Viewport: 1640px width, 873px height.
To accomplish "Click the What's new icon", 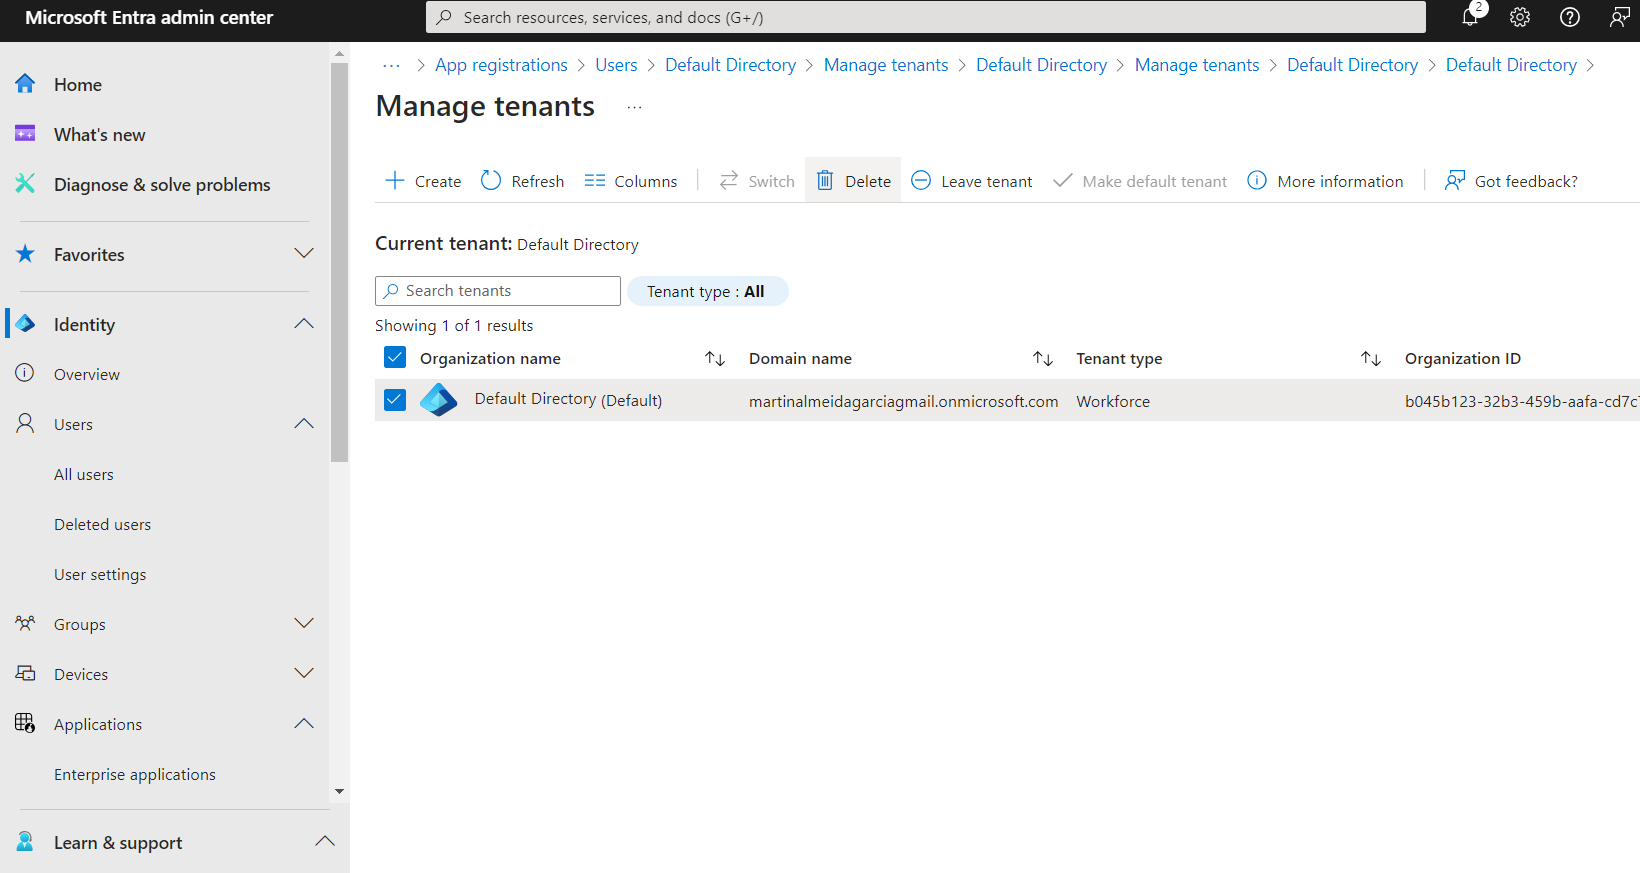I will 25,134.
